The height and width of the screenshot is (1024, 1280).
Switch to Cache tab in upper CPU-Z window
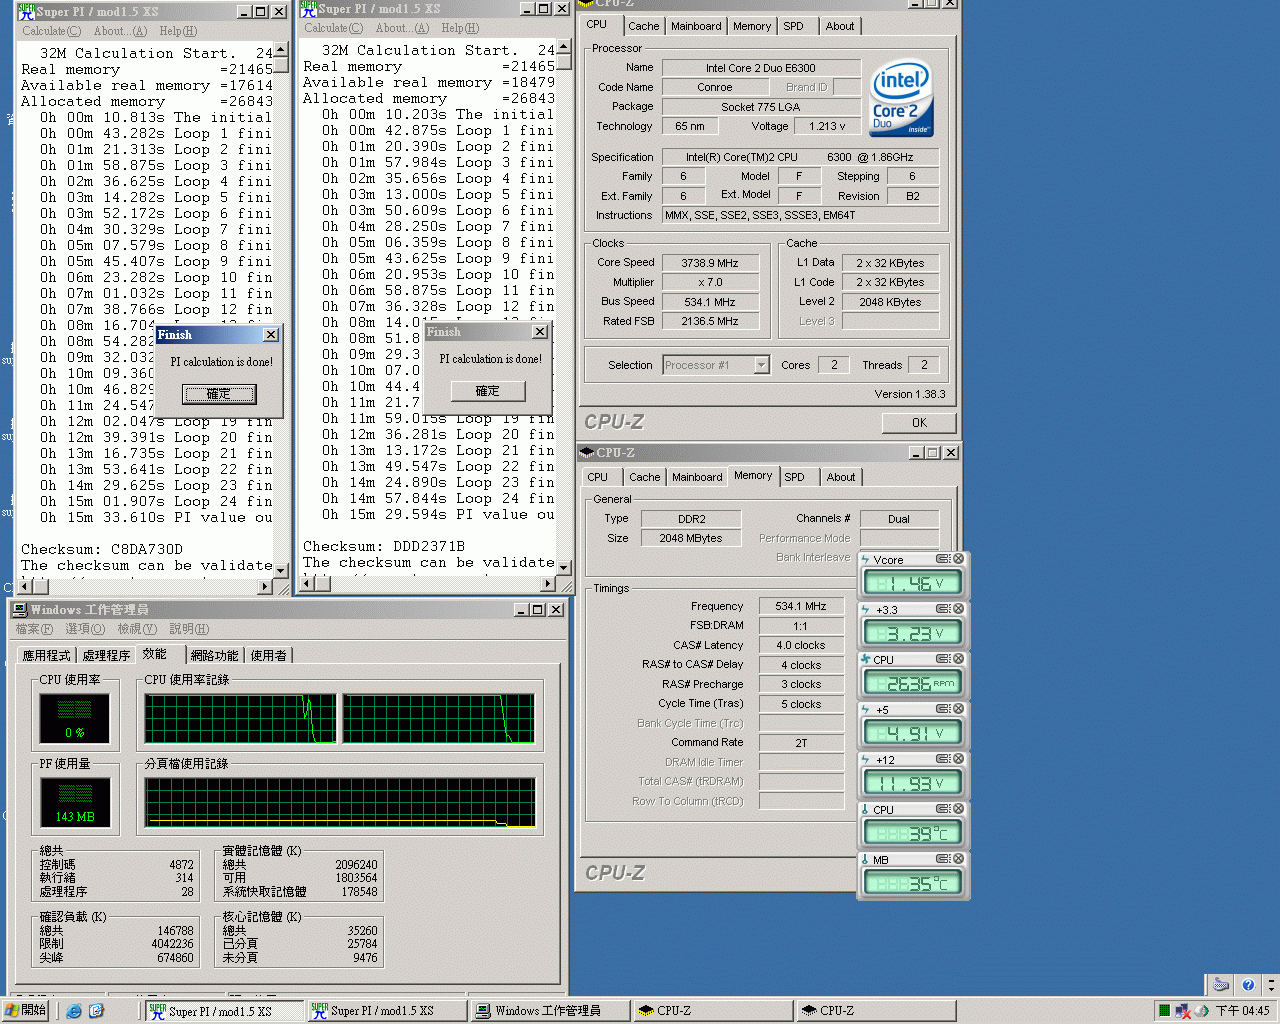644,26
